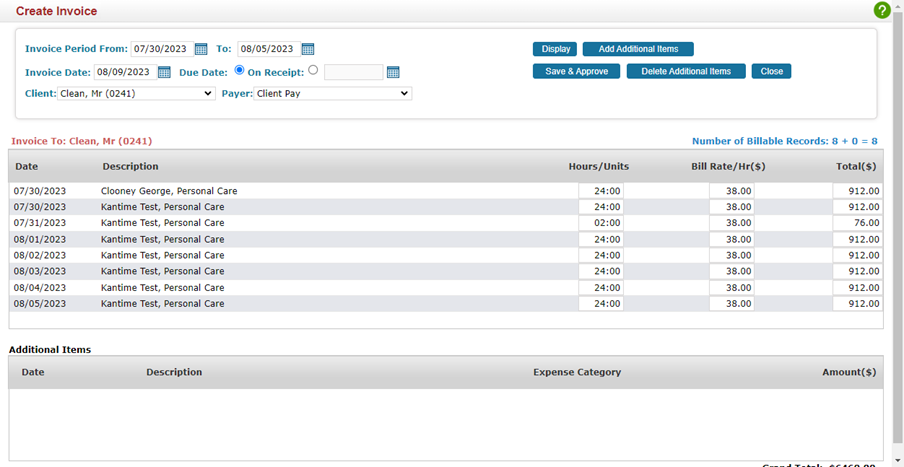Screen dimensions: 904x467
Task: Open calendar picker for Invoice Date
Action: click(x=164, y=72)
